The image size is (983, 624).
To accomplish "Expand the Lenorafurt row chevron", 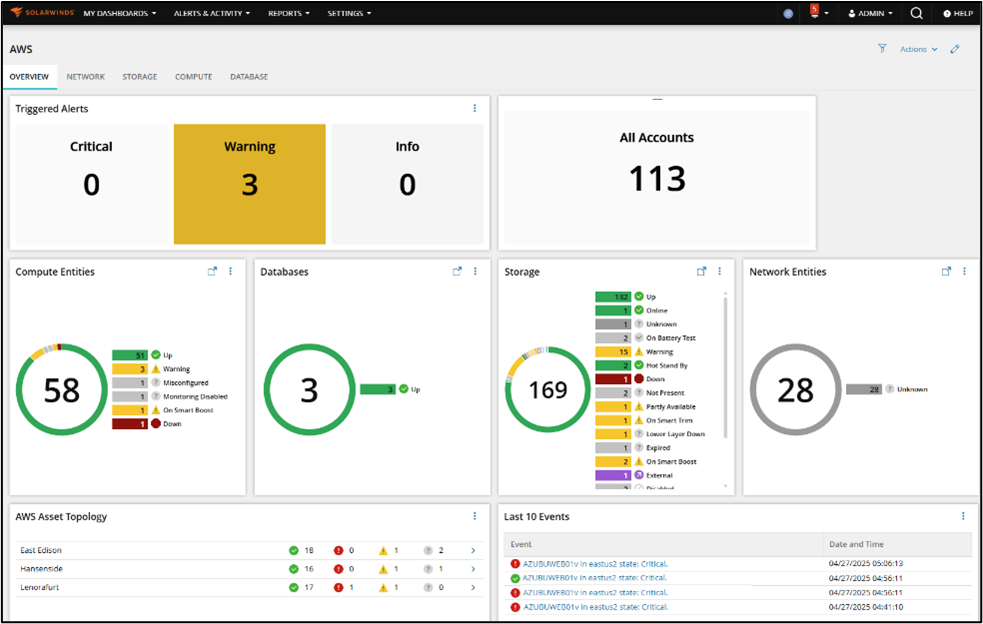I will [473, 588].
